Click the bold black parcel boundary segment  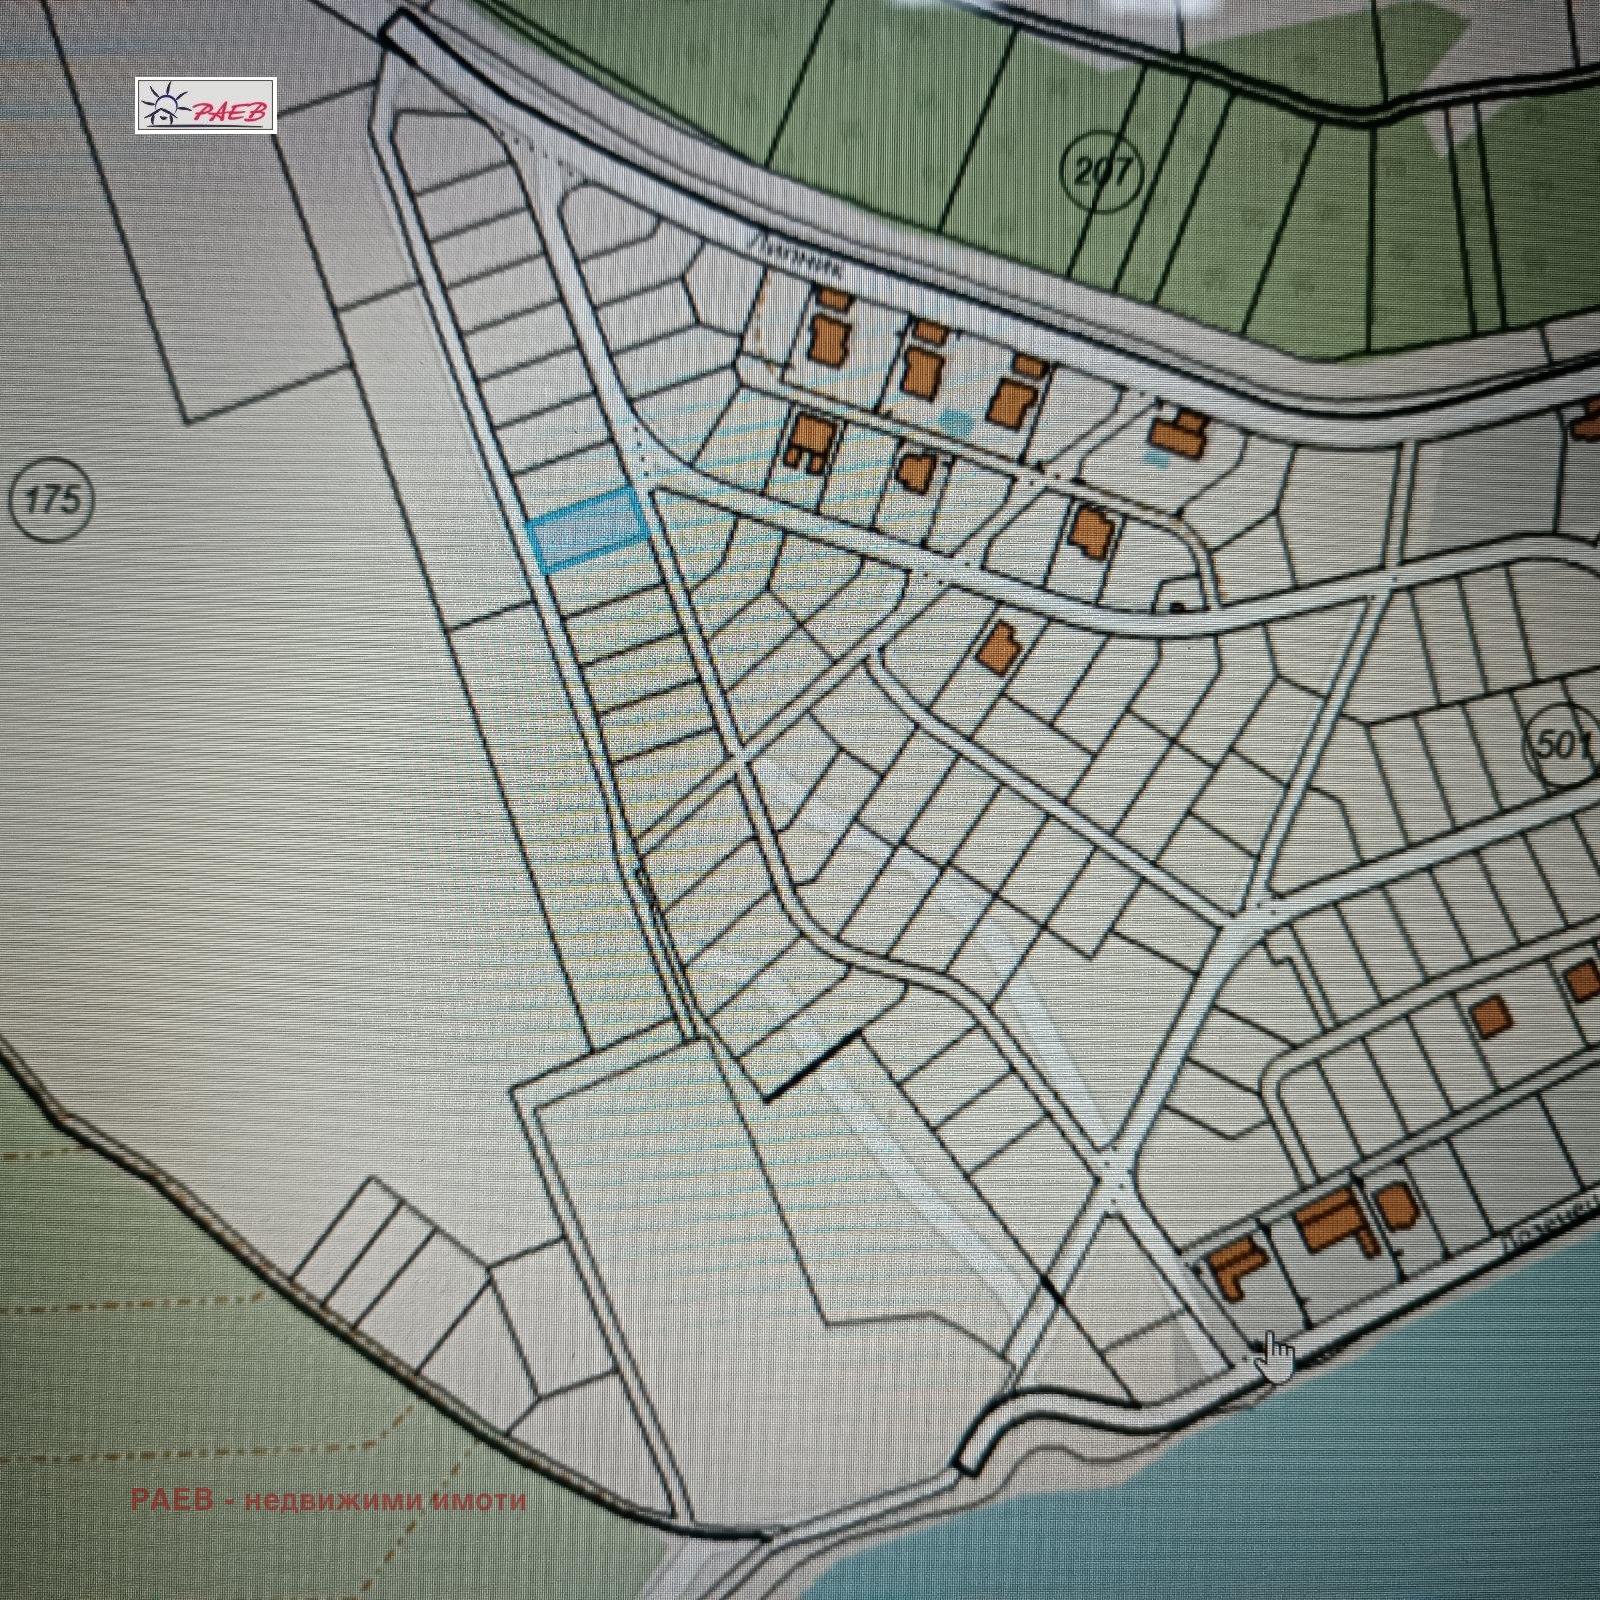pyautogui.click(x=812, y=1067)
